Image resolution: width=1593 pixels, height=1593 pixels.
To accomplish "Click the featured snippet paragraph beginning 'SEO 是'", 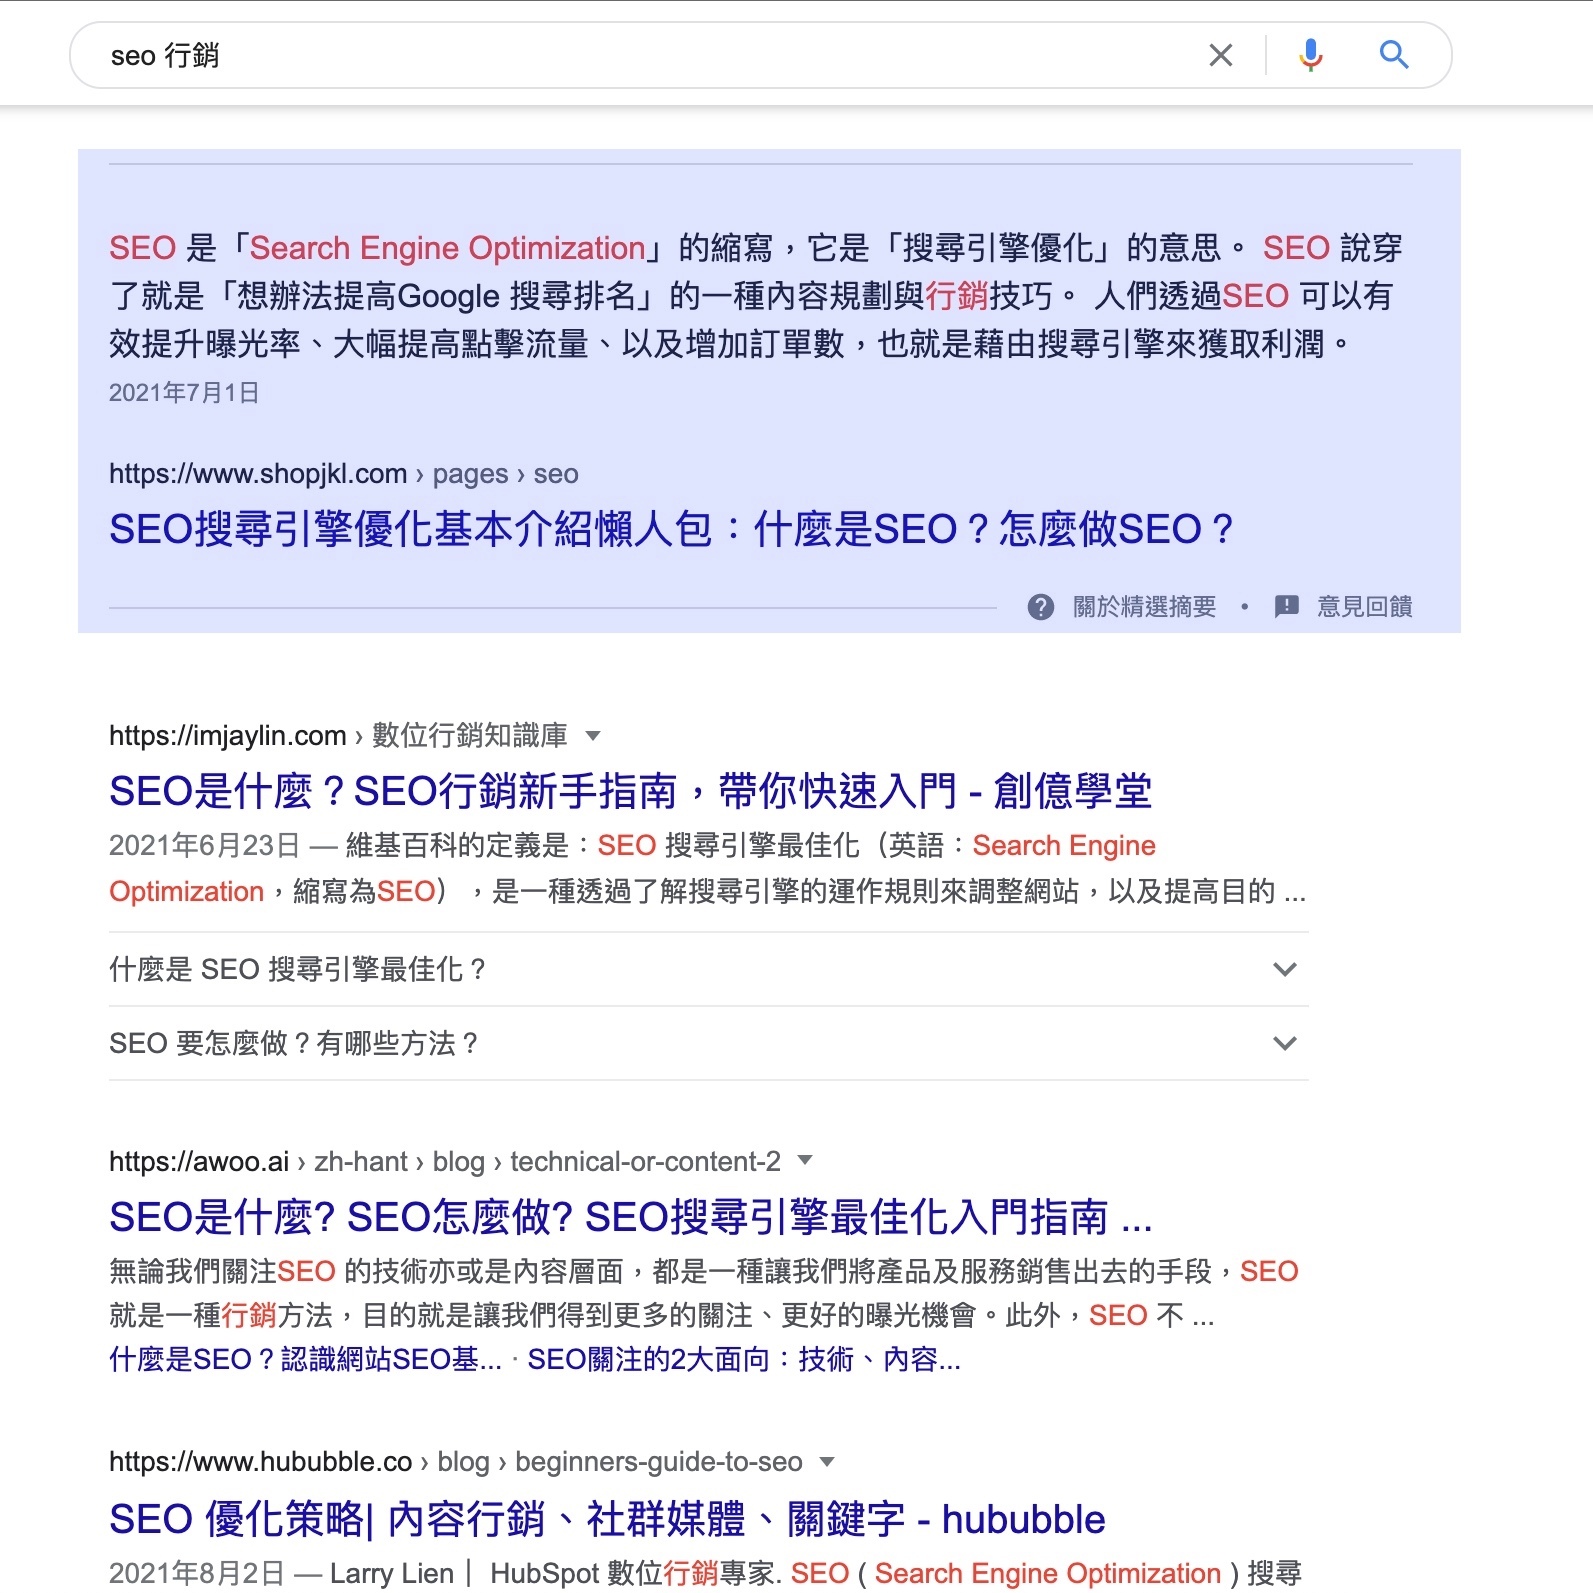I will coord(756,296).
